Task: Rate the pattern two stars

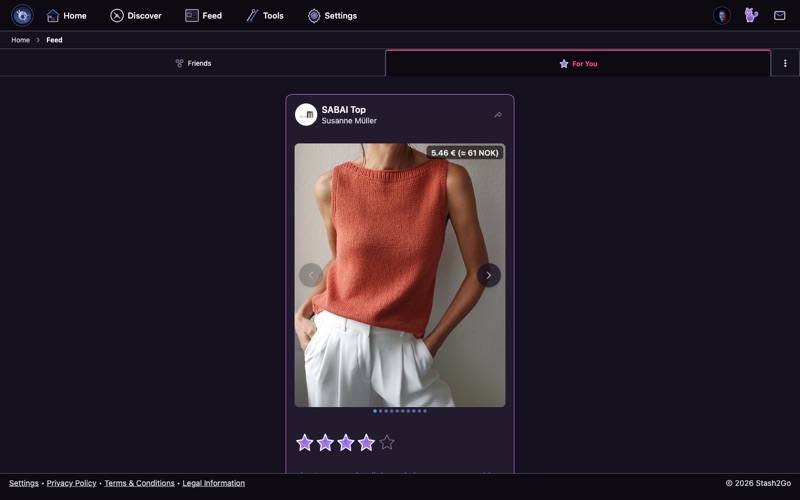Action: pyautogui.click(x=325, y=442)
